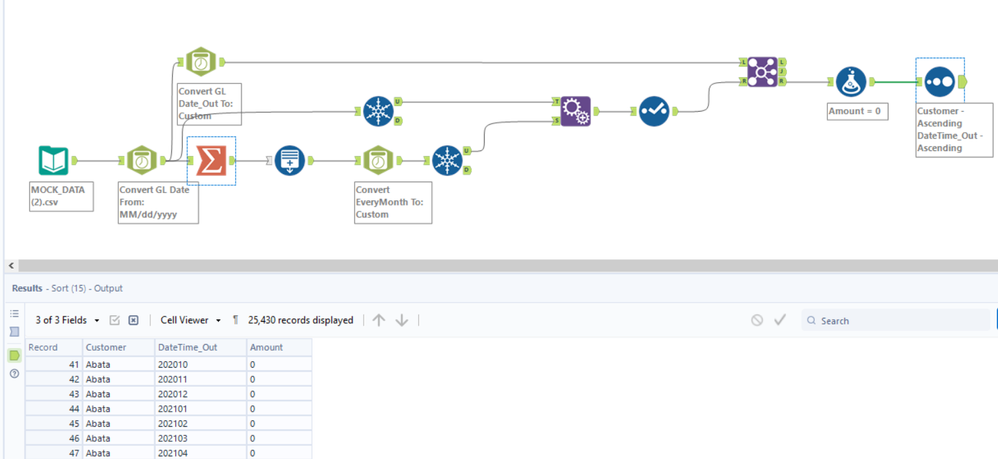Click the Input Data tool output anchor
This screenshot has height=459, width=998.
74,160
